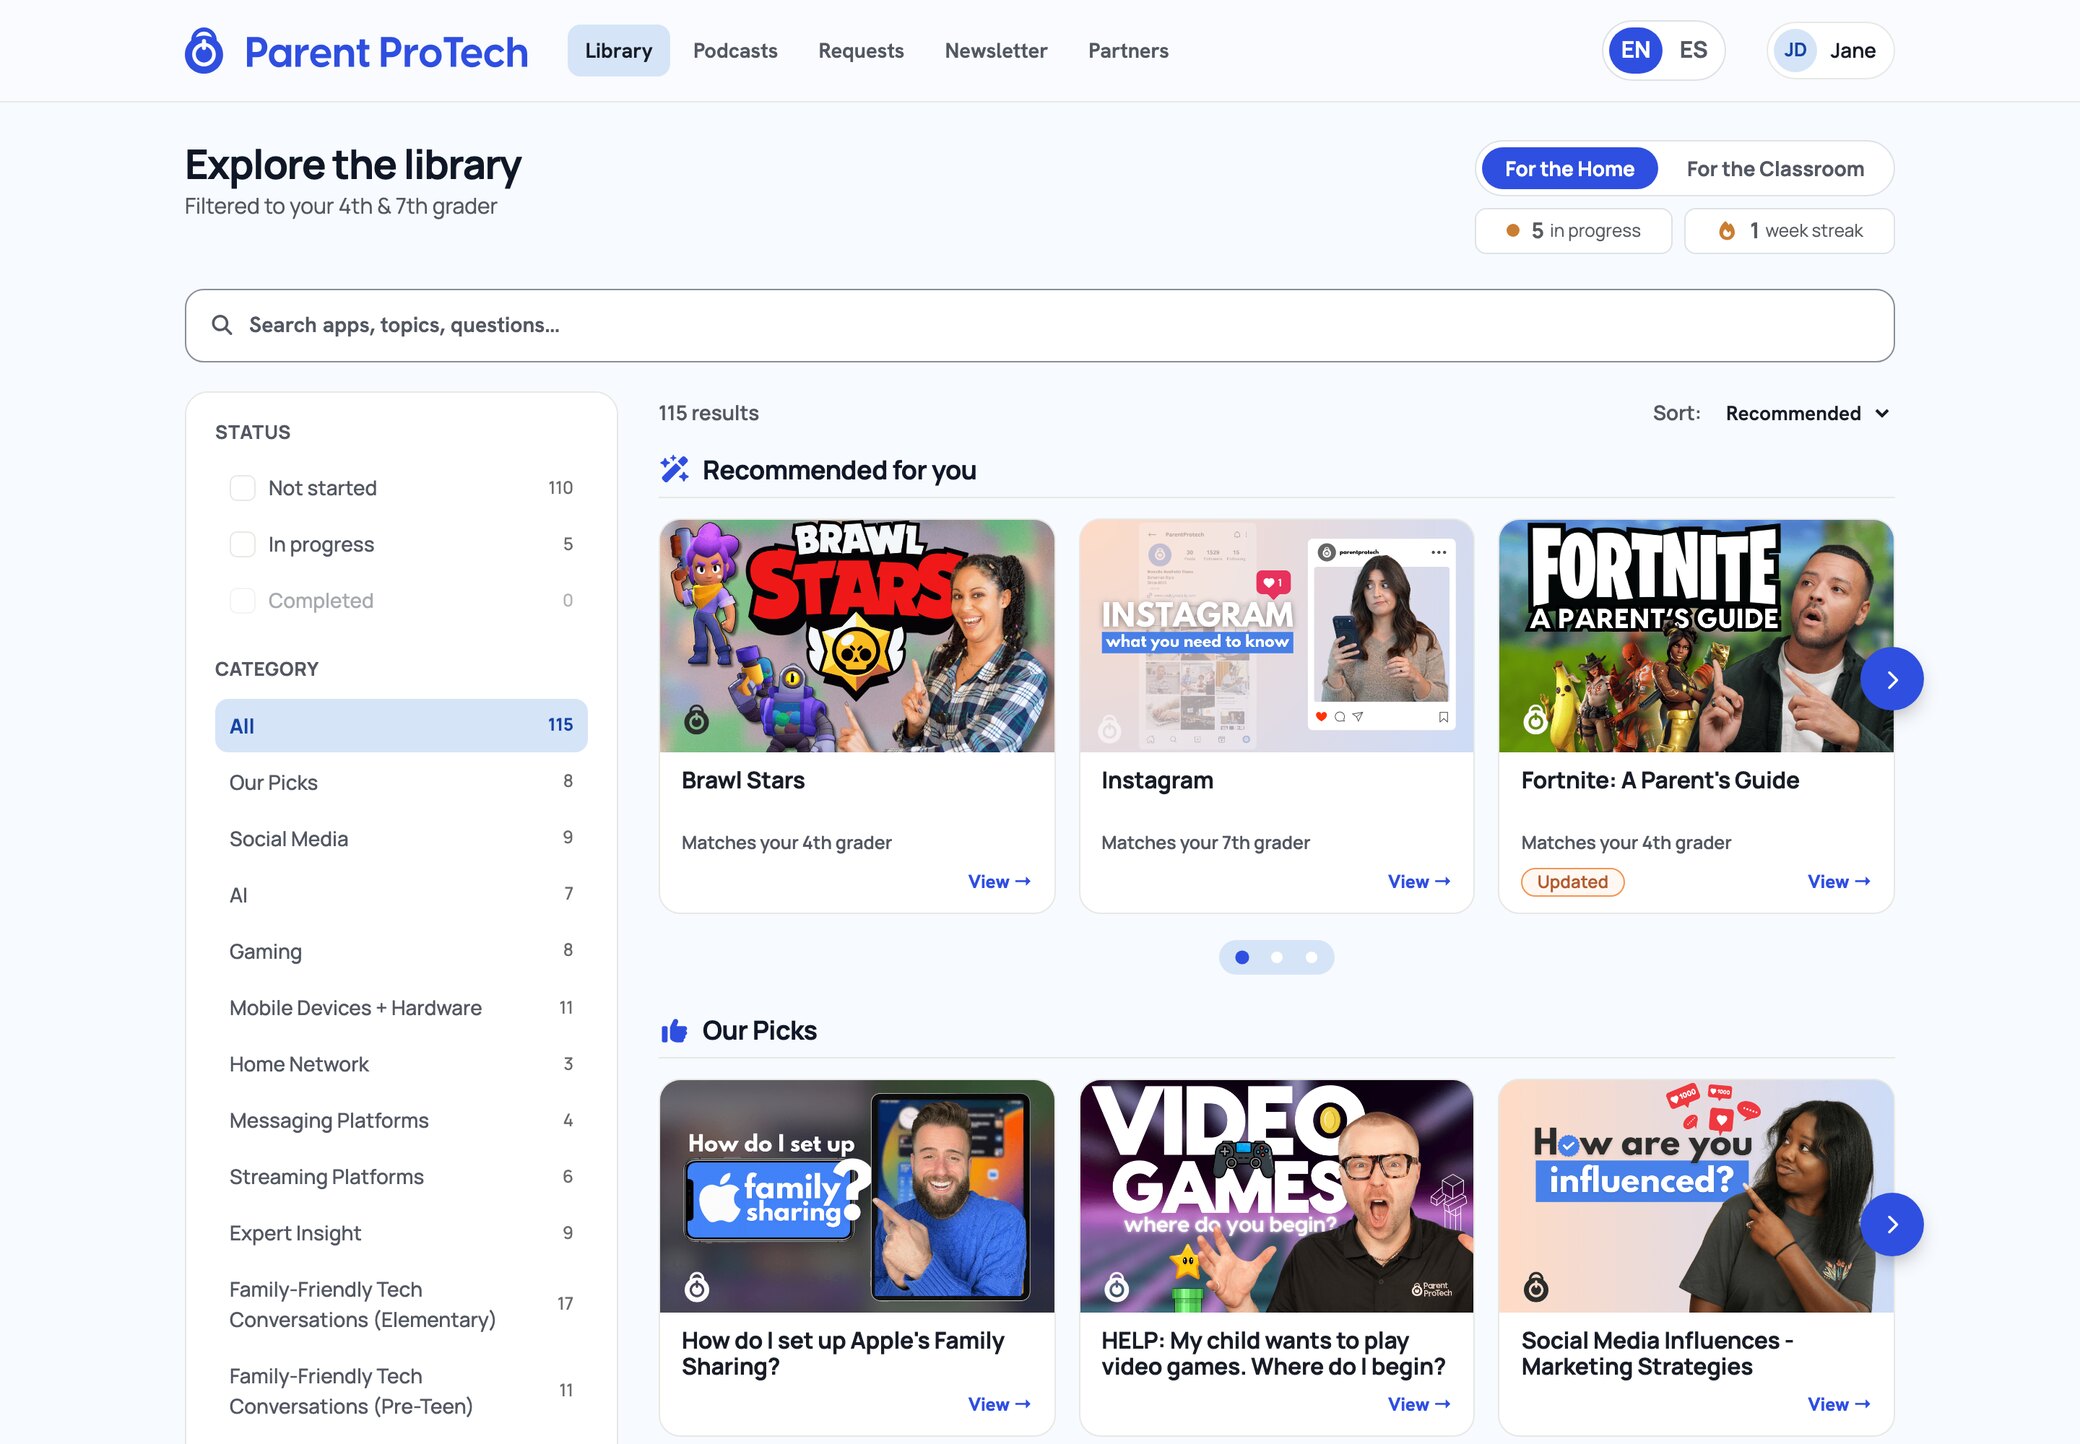The image size is (2080, 1444).
Task: Select the Gaming category
Action: click(x=401, y=951)
